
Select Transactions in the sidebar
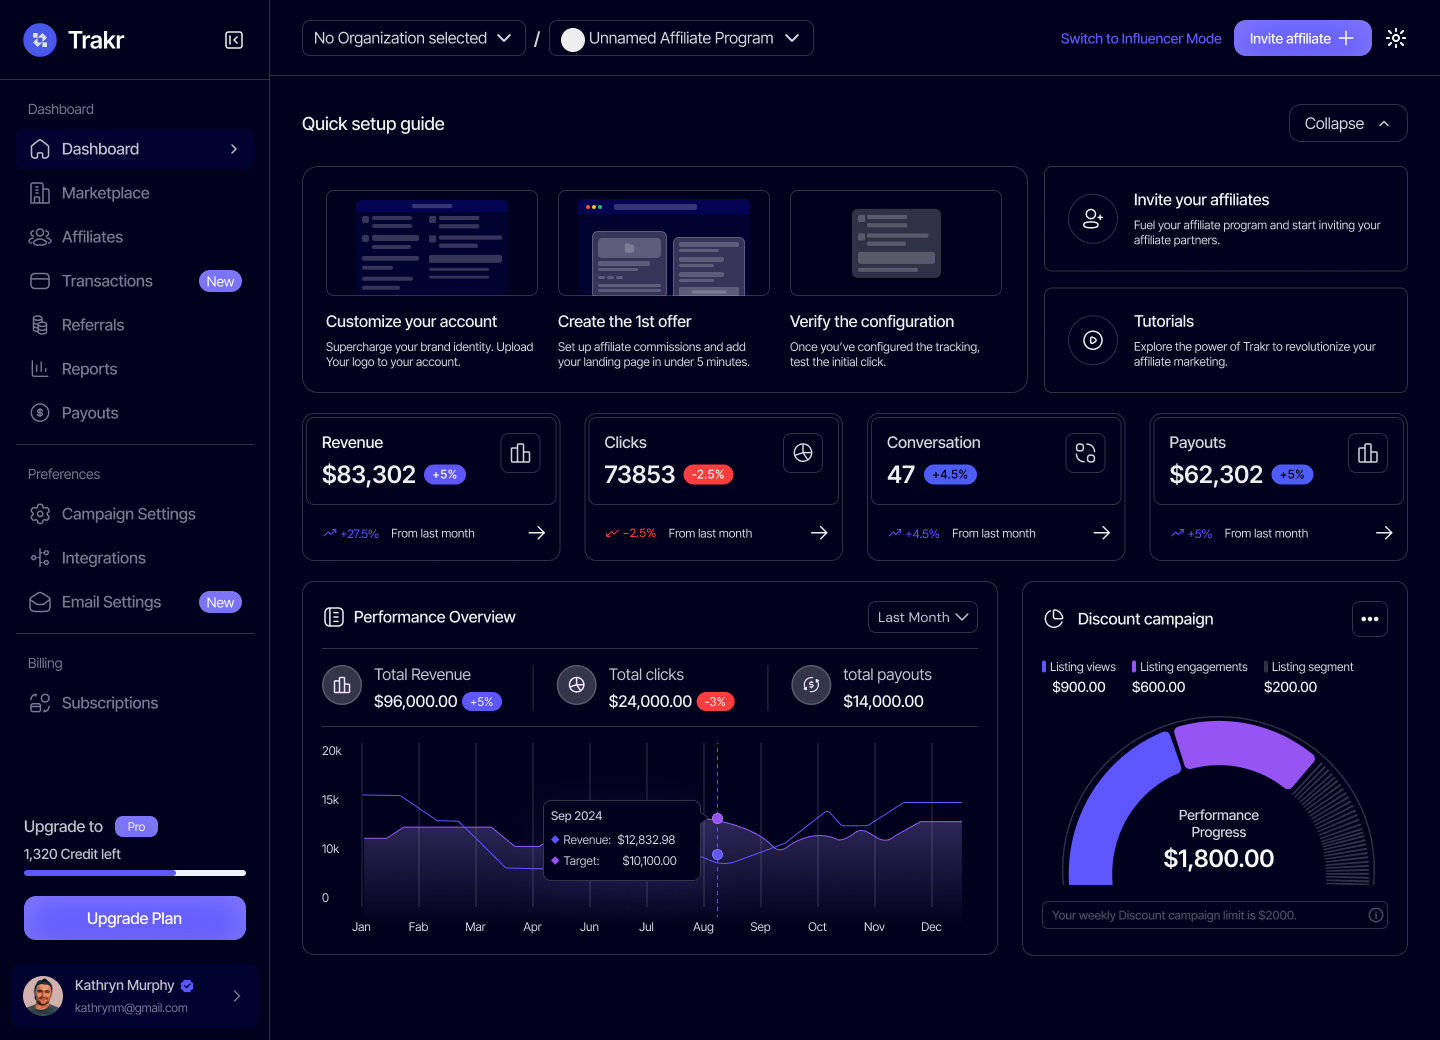(x=107, y=281)
